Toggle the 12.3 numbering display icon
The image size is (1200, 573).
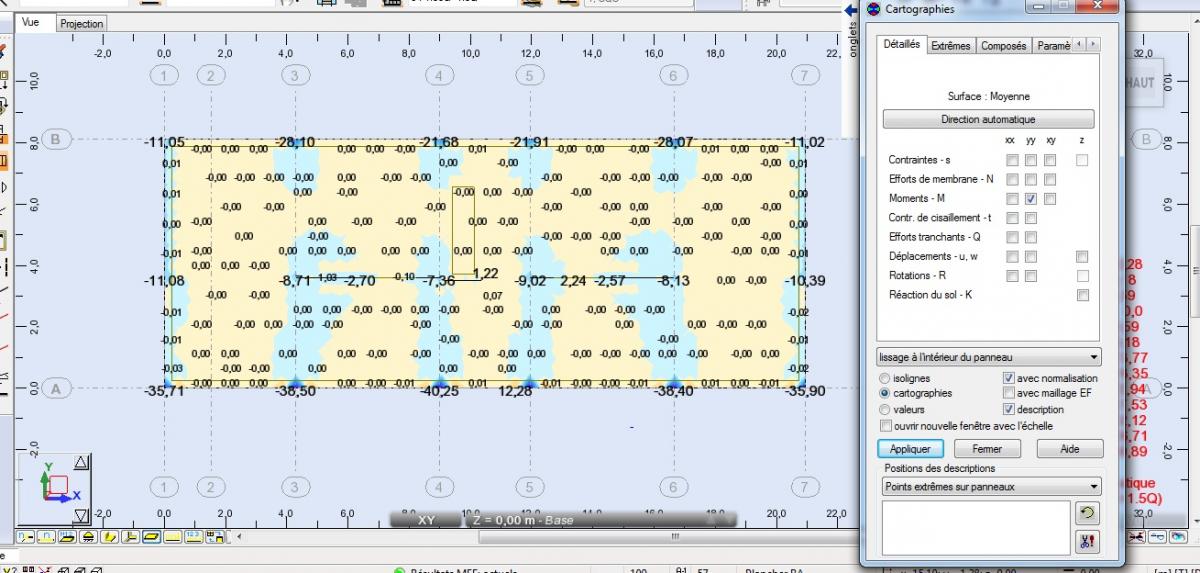(x=193, y=537)
